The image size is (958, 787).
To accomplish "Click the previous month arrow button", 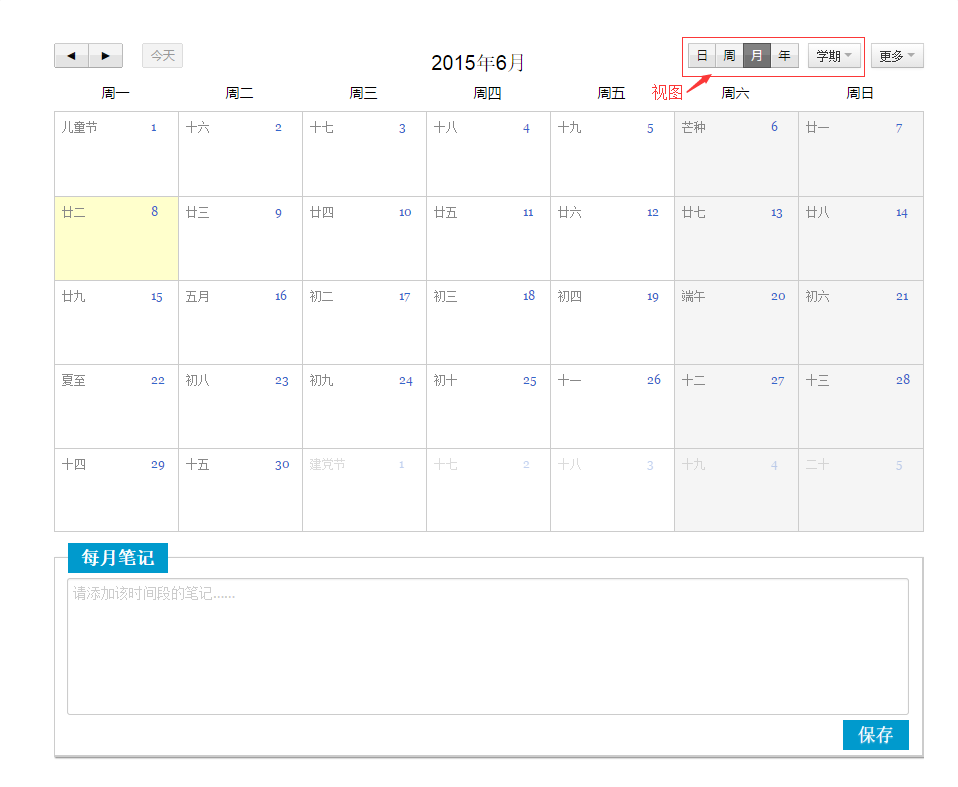I will pyautogui.click(x=71, y=56).
